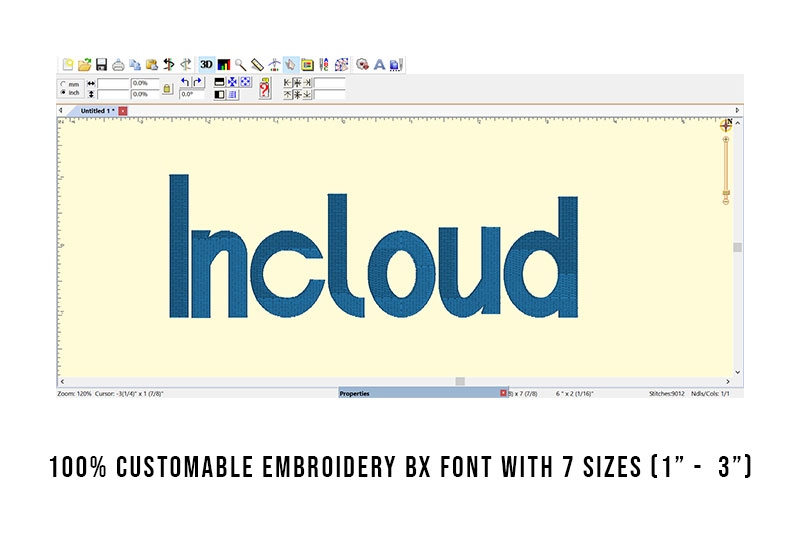Click the first thread arrow icon after Paste
Viewport: 800px width, 533px height.
(x=168, y=65)
